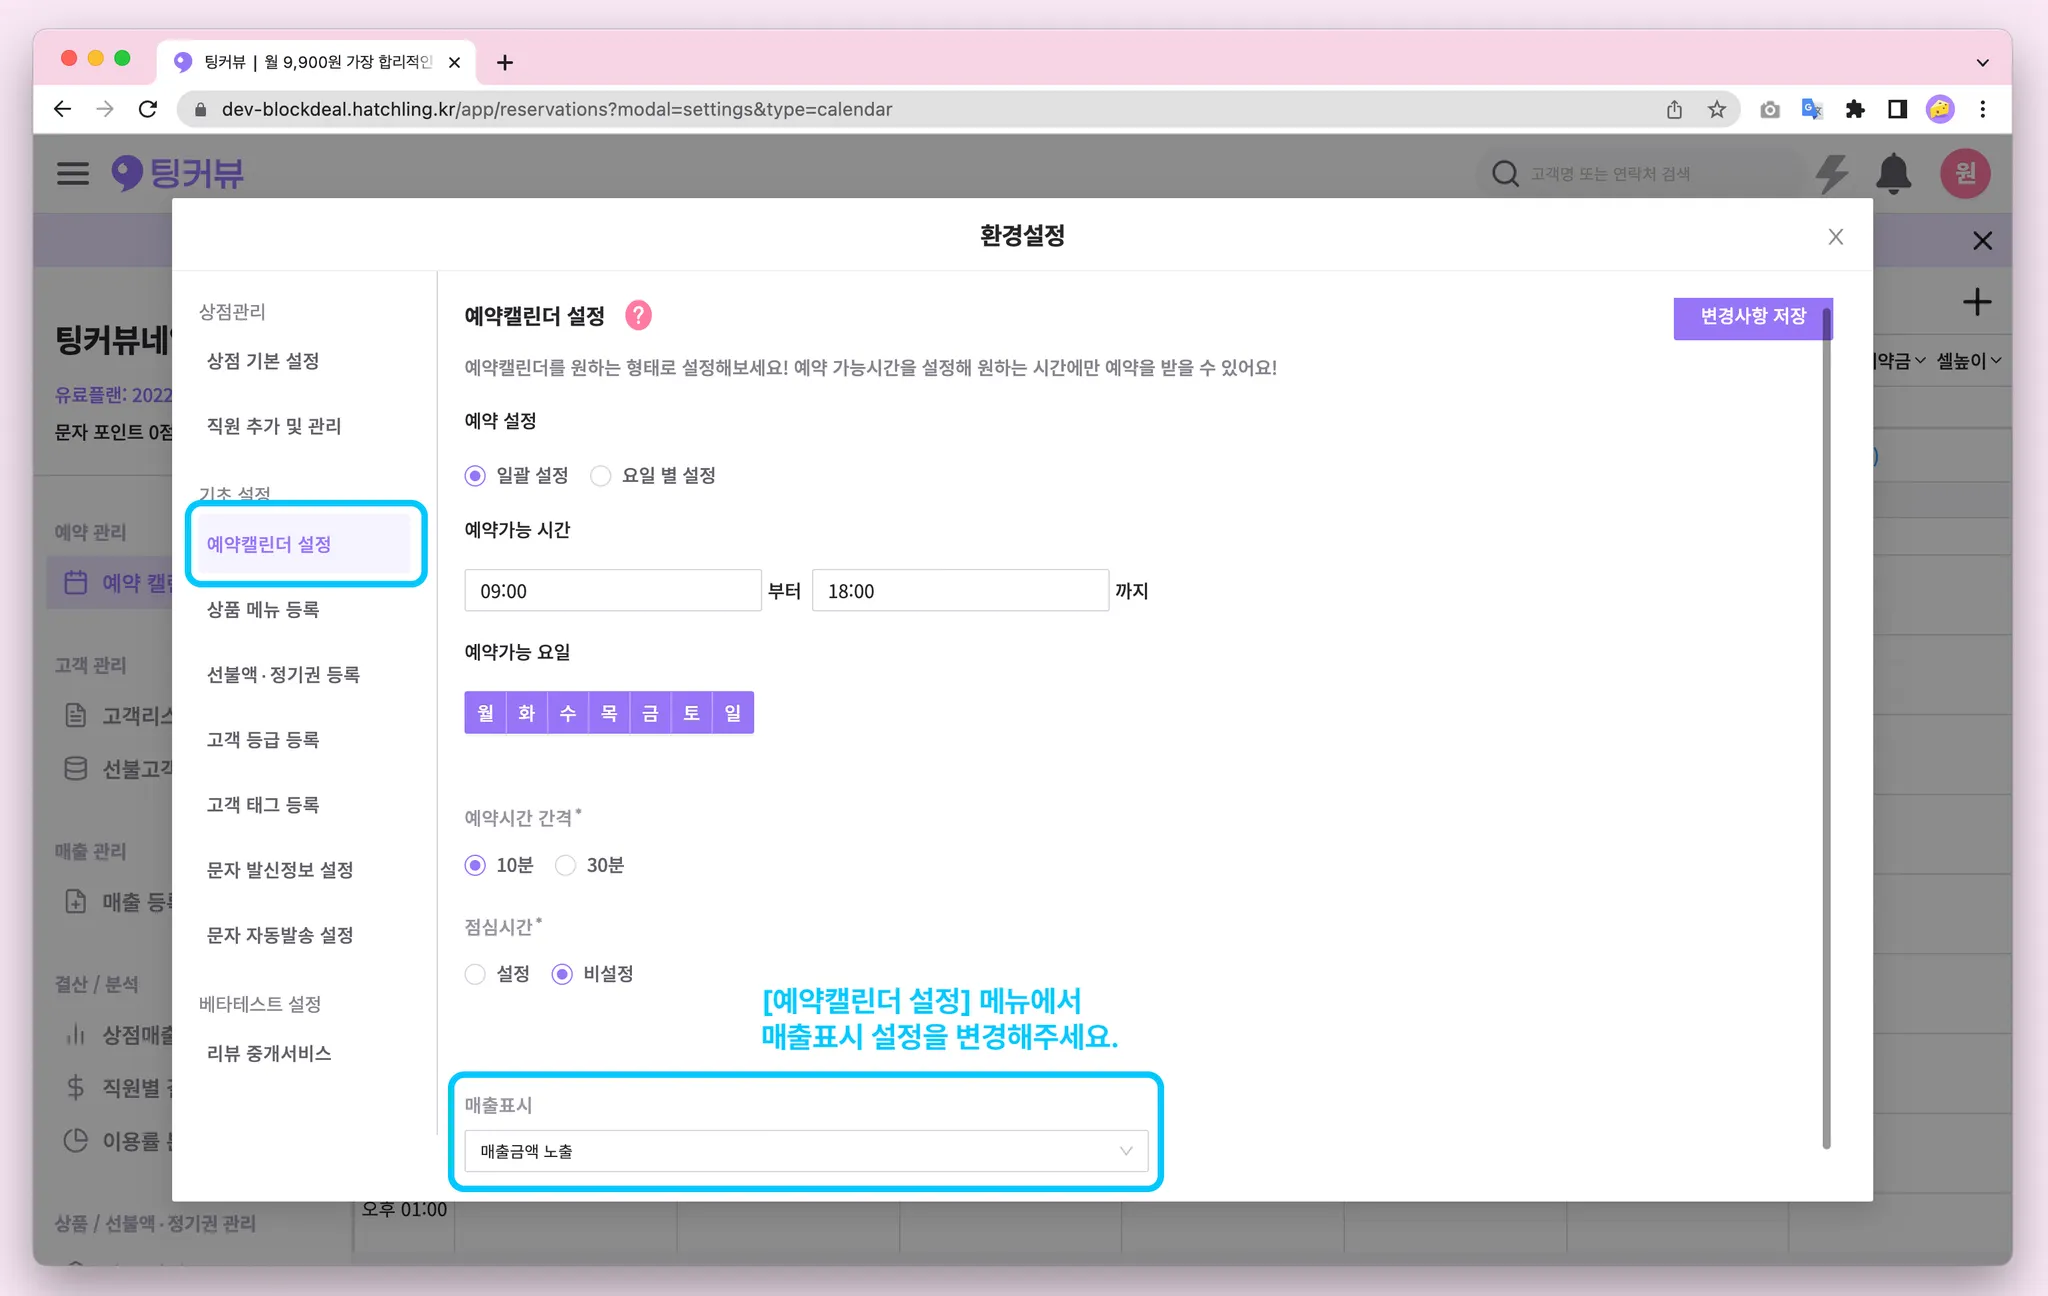Click the lightning bolt quick action icon
Viewport: 2048px width, 1296px height.
(x=1832, y=174)
